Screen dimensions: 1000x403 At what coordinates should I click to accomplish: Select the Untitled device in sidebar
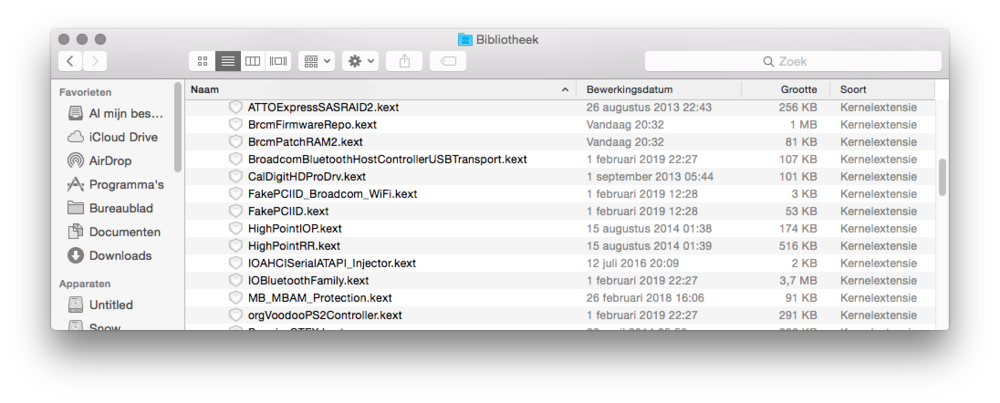(110, 304)
